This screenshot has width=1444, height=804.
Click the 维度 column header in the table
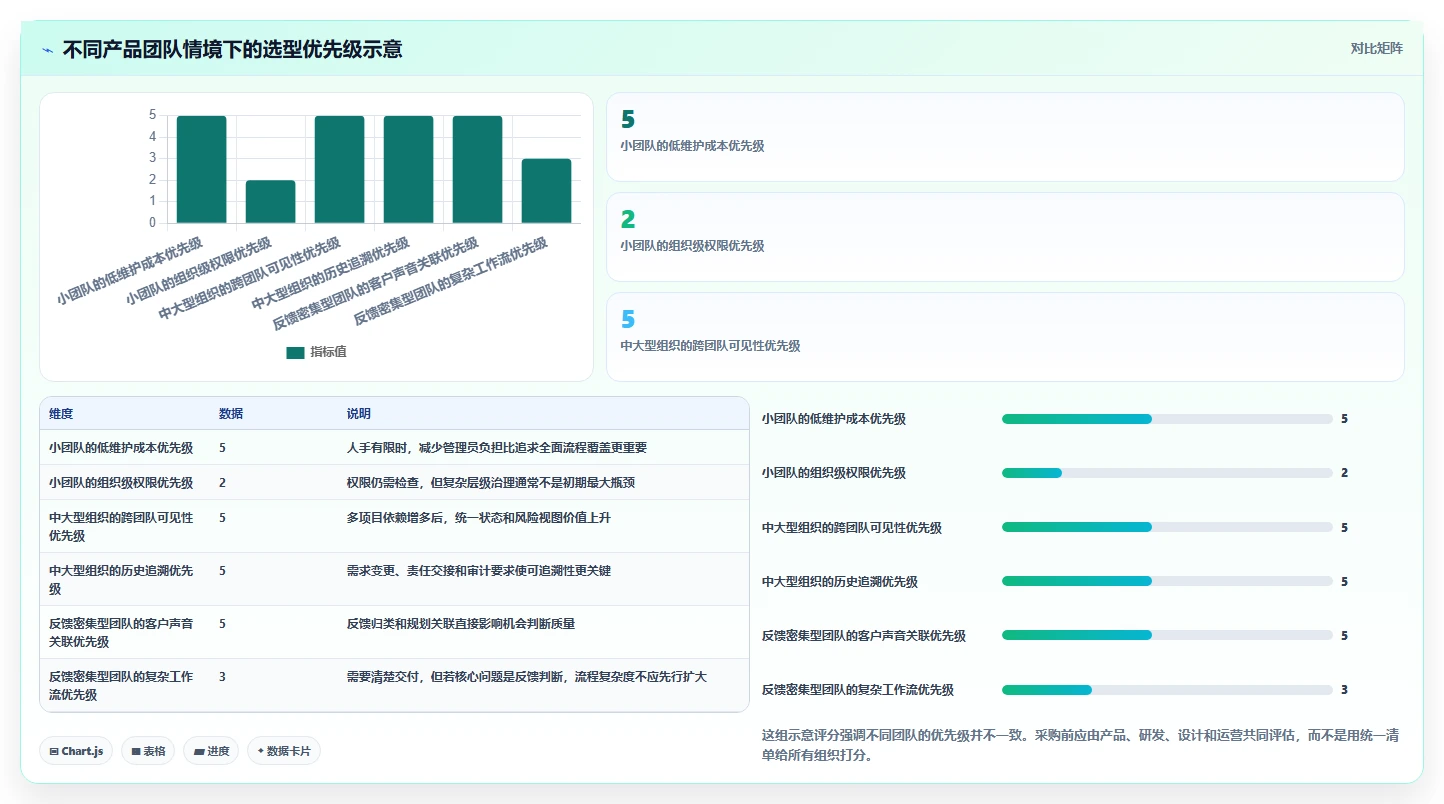click(61, 414)
